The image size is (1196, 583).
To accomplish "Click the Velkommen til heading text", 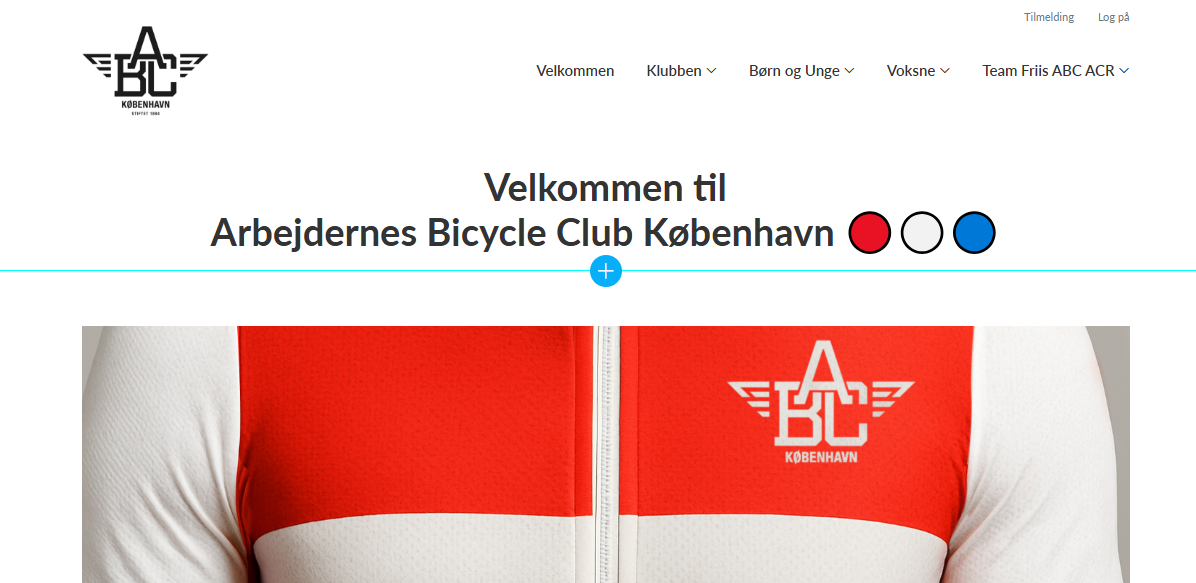I will [605, 188].
